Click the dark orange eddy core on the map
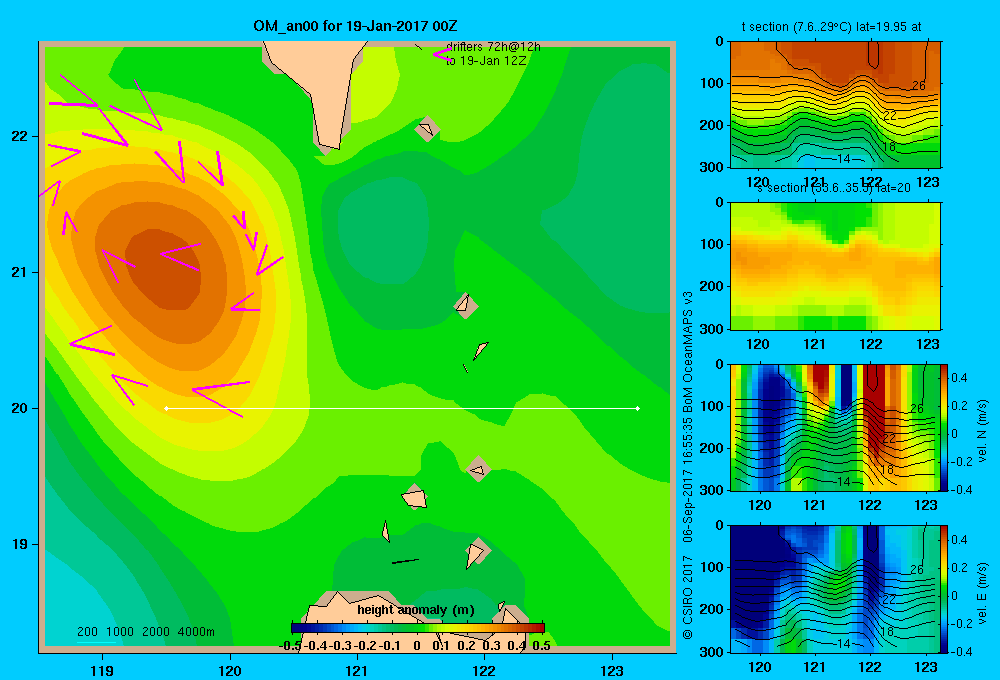The image size is (1000, 680). tap(165, 268)
